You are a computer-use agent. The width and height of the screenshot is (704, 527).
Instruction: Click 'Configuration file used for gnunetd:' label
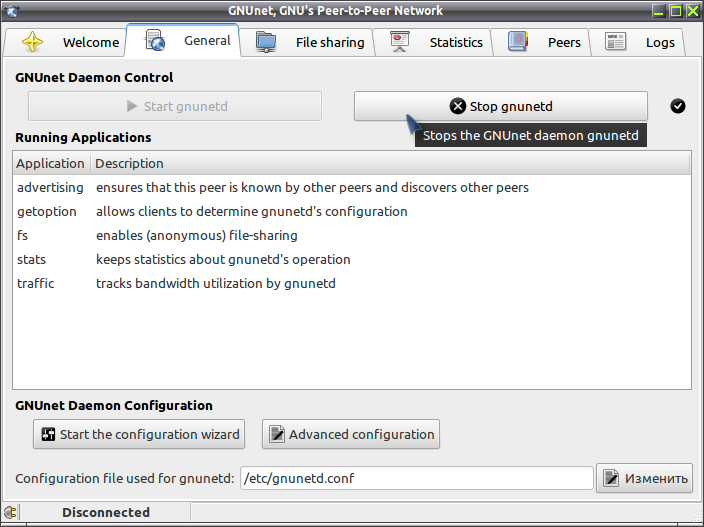pyautogui.click(x=125, y=479)
